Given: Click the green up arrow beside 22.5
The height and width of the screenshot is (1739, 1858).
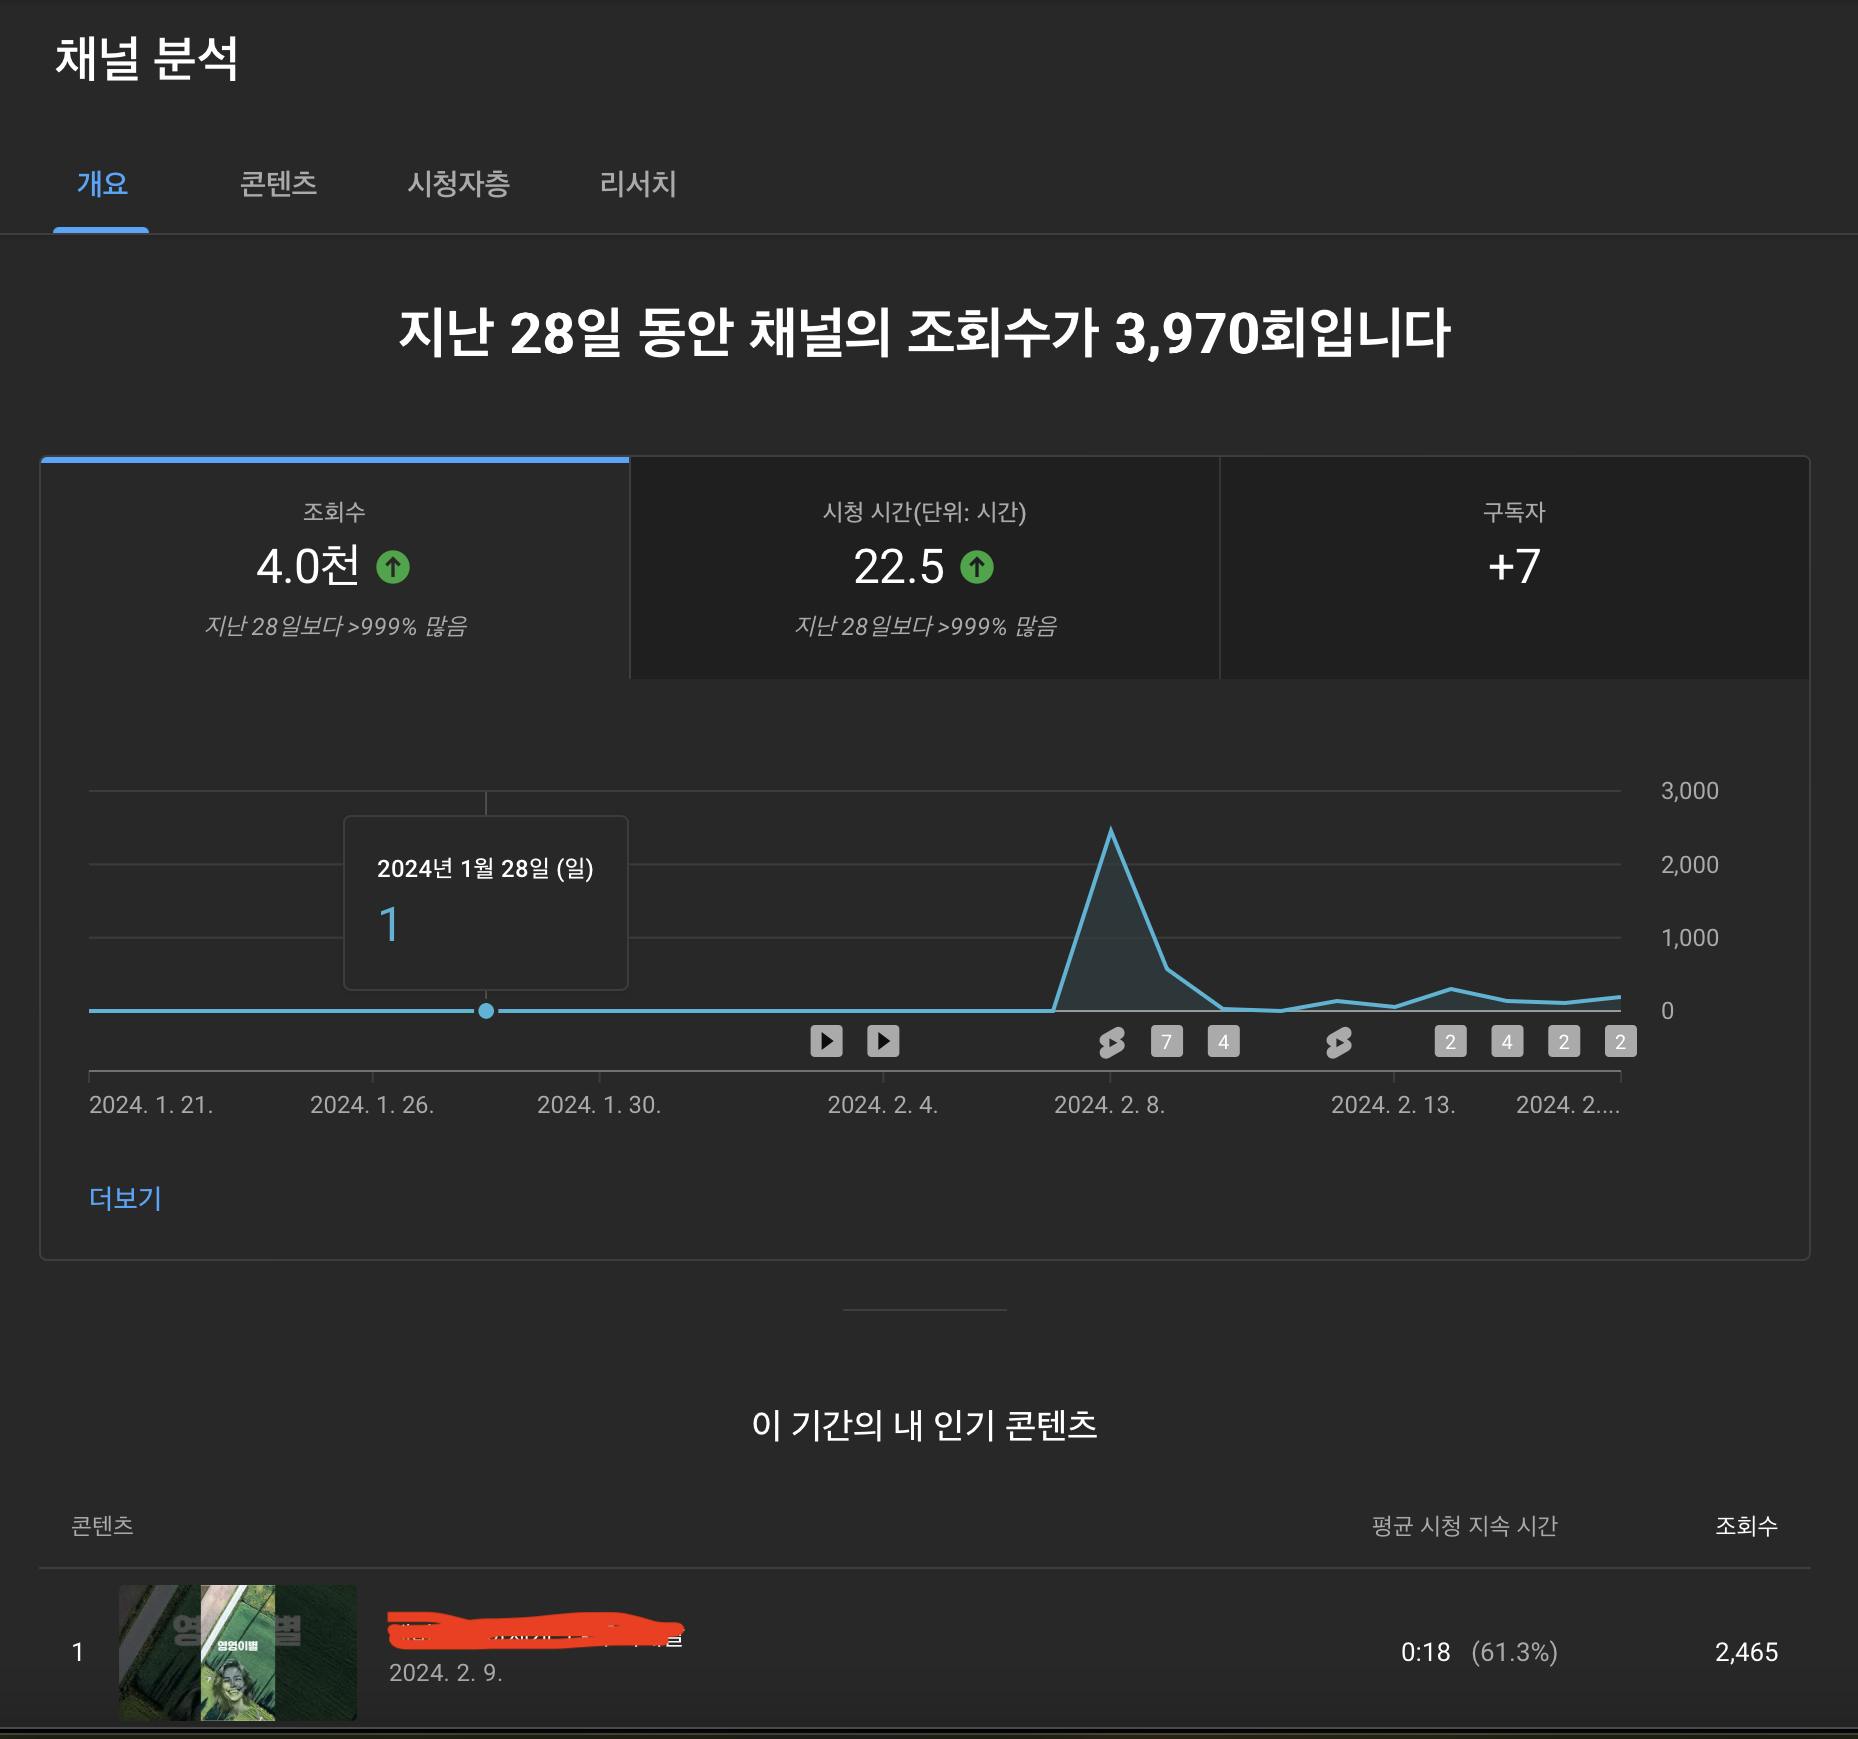Looking at the screenshot, I should [977, 567].
